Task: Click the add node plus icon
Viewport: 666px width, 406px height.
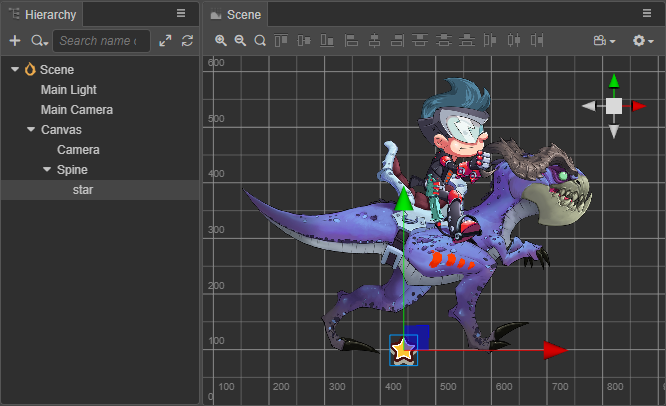Action: (14, 41)
